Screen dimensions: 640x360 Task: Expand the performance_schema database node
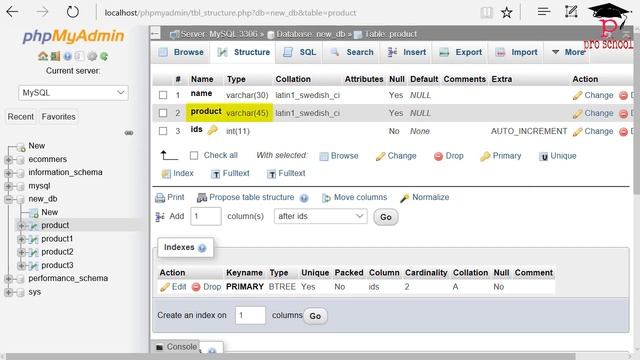click(9, 279)
